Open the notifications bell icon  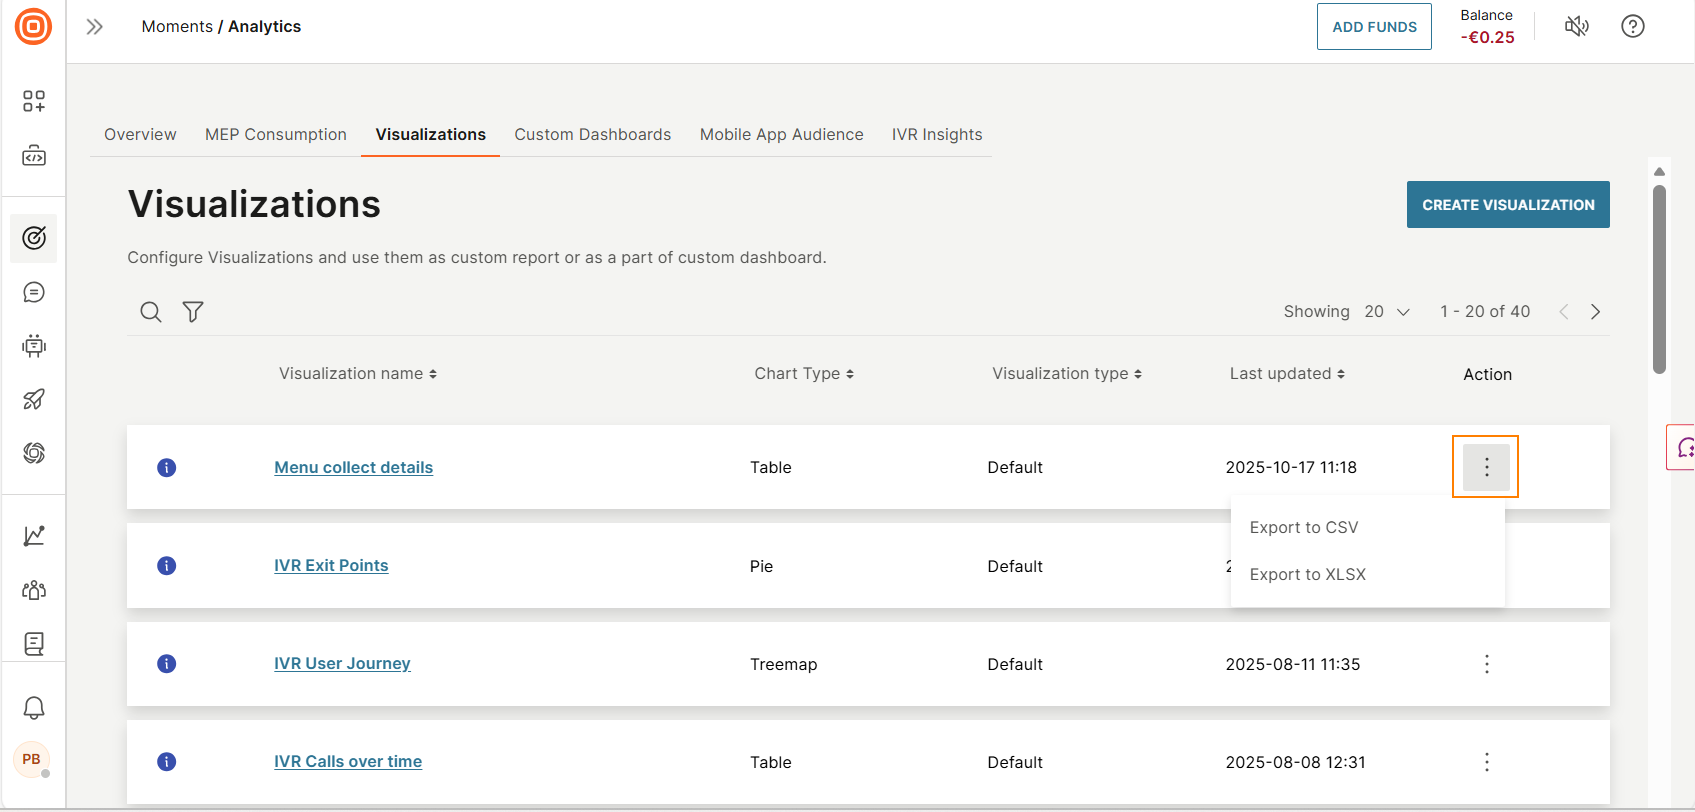point(34,708)
